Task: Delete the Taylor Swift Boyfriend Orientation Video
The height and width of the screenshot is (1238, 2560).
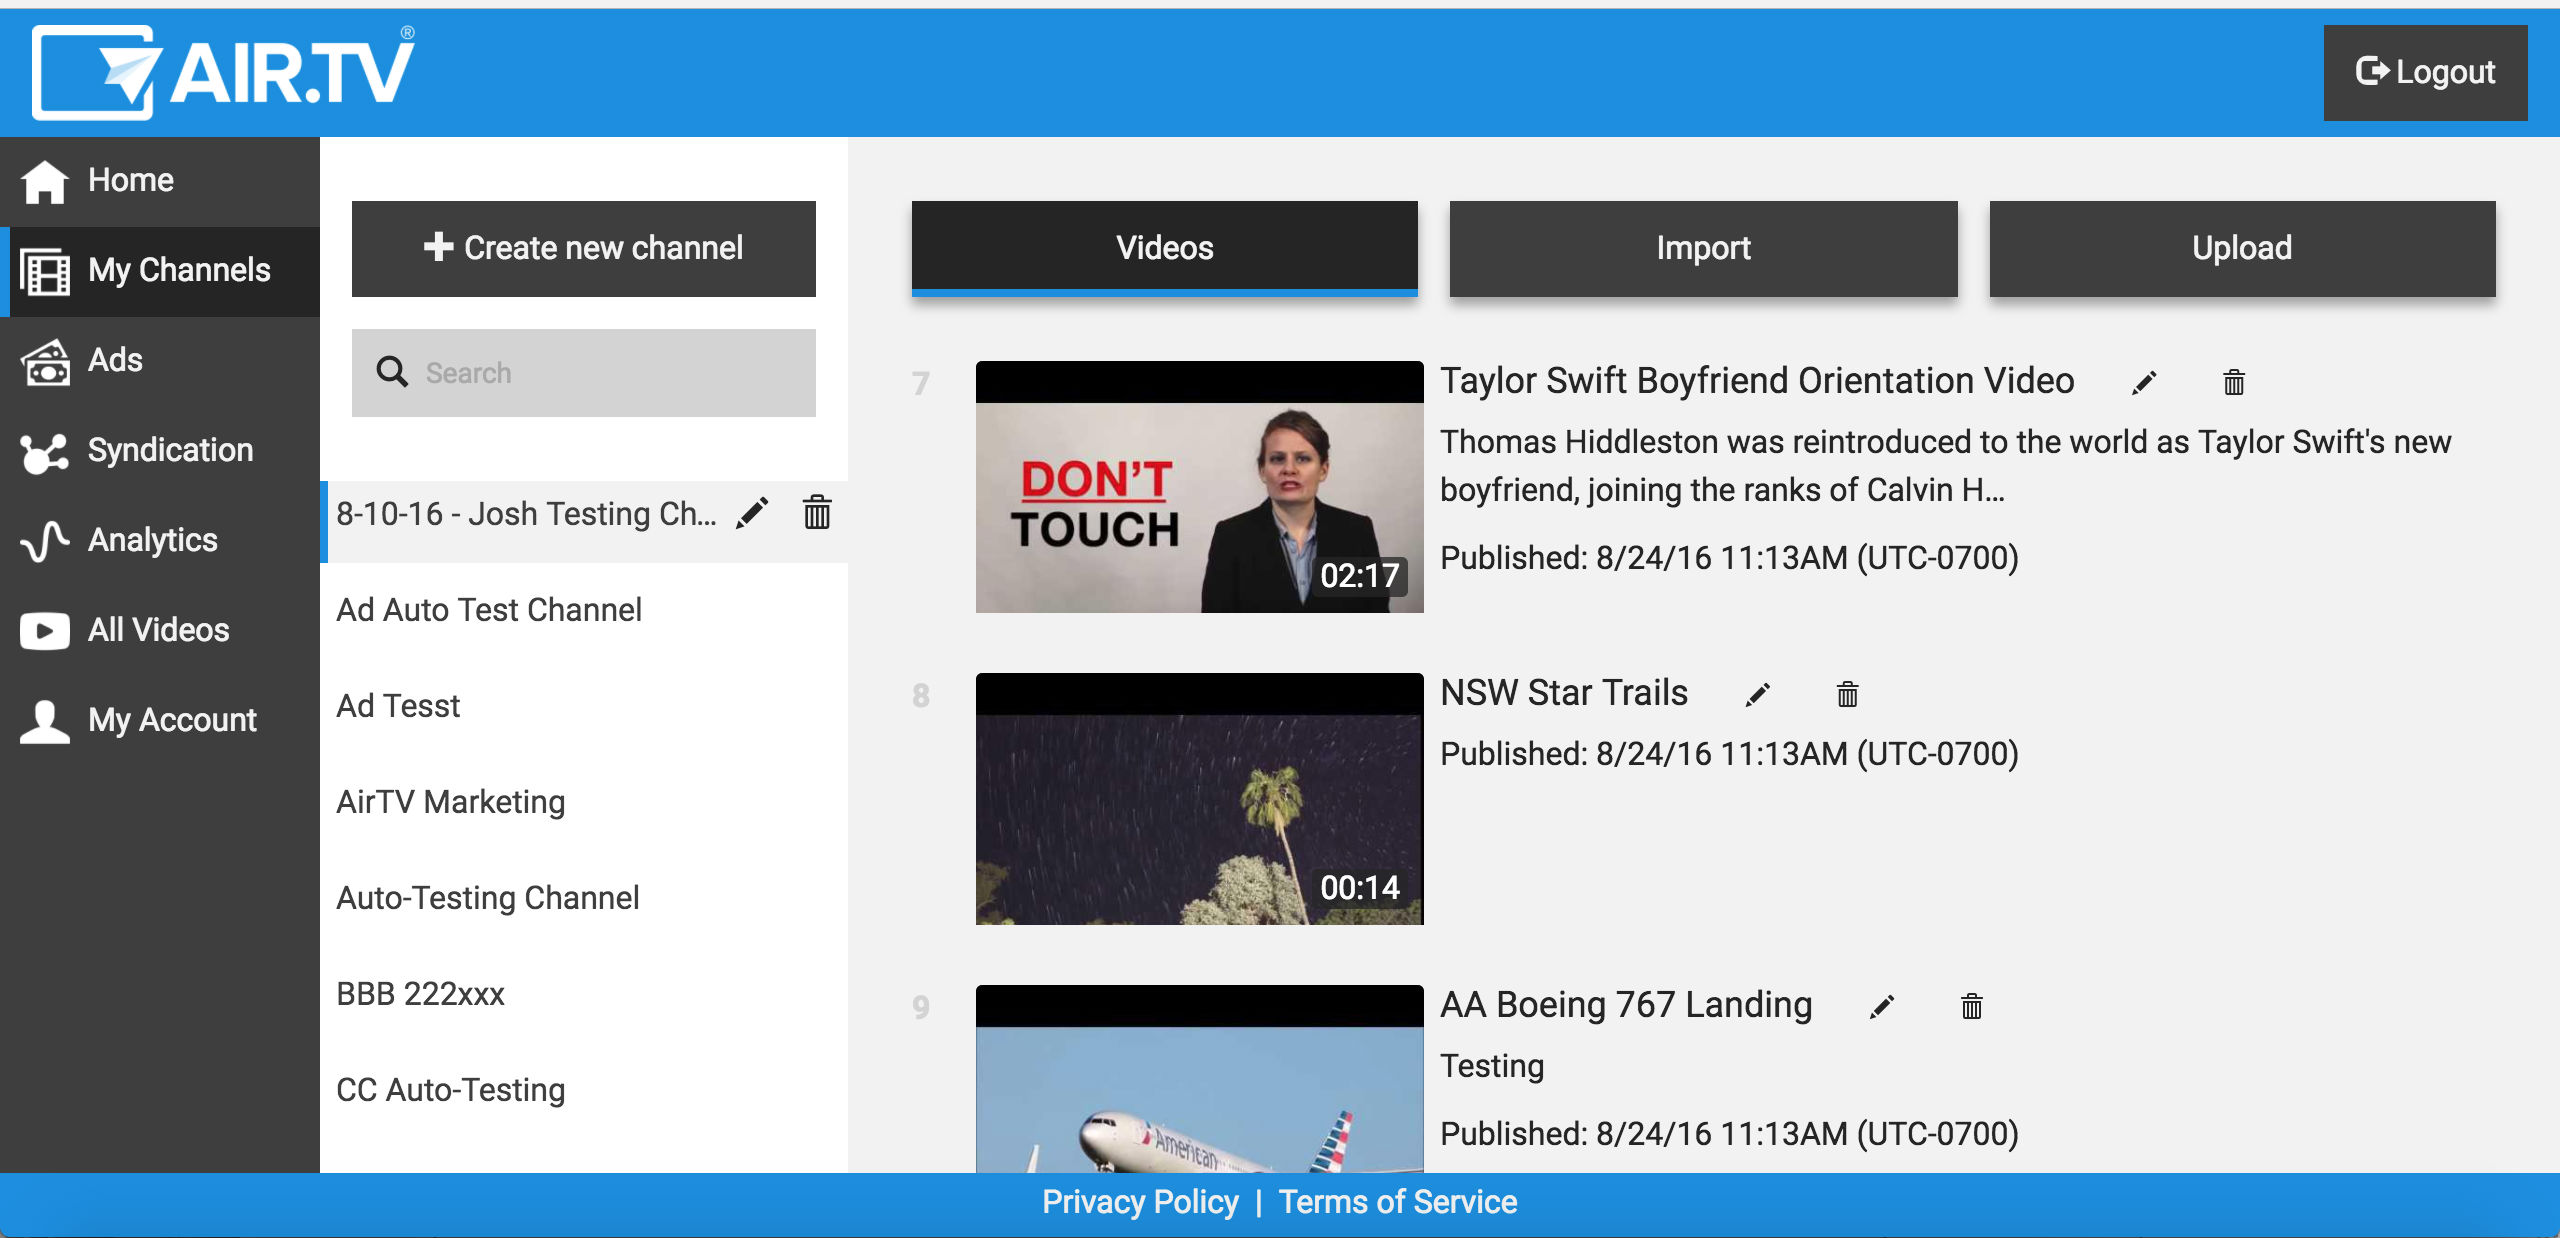Action: tap(2234, 383)
